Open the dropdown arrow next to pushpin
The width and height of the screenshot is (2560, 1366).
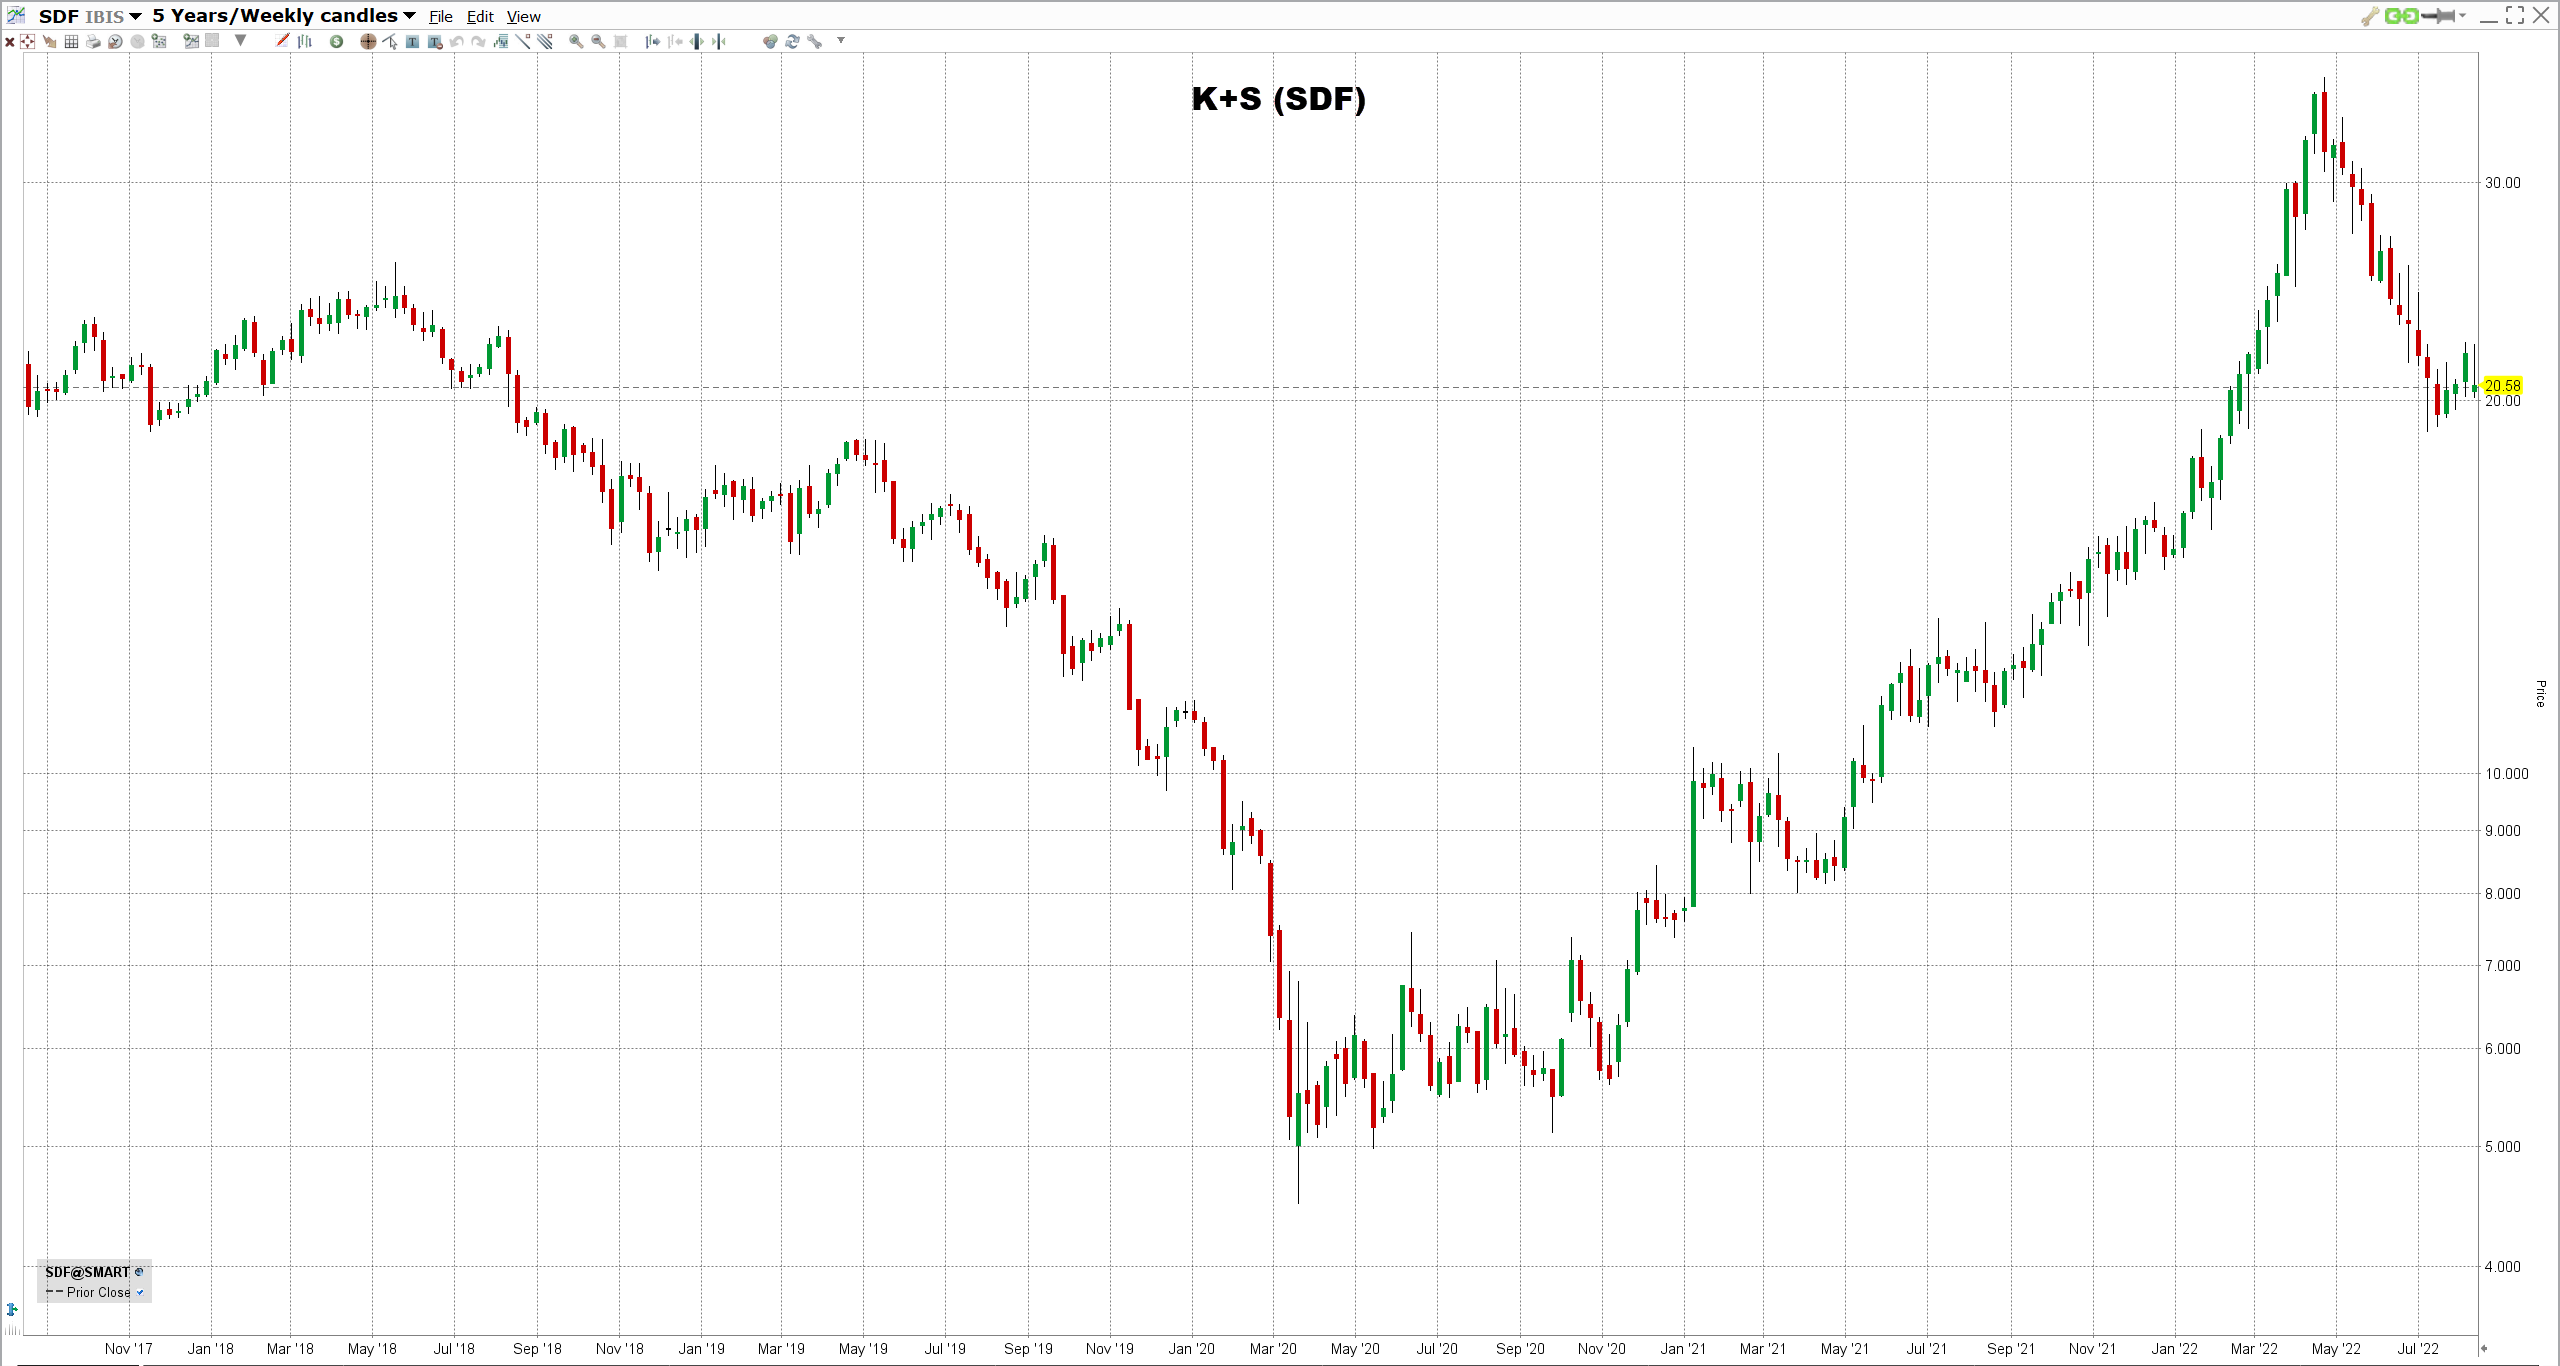(2462, 16)
